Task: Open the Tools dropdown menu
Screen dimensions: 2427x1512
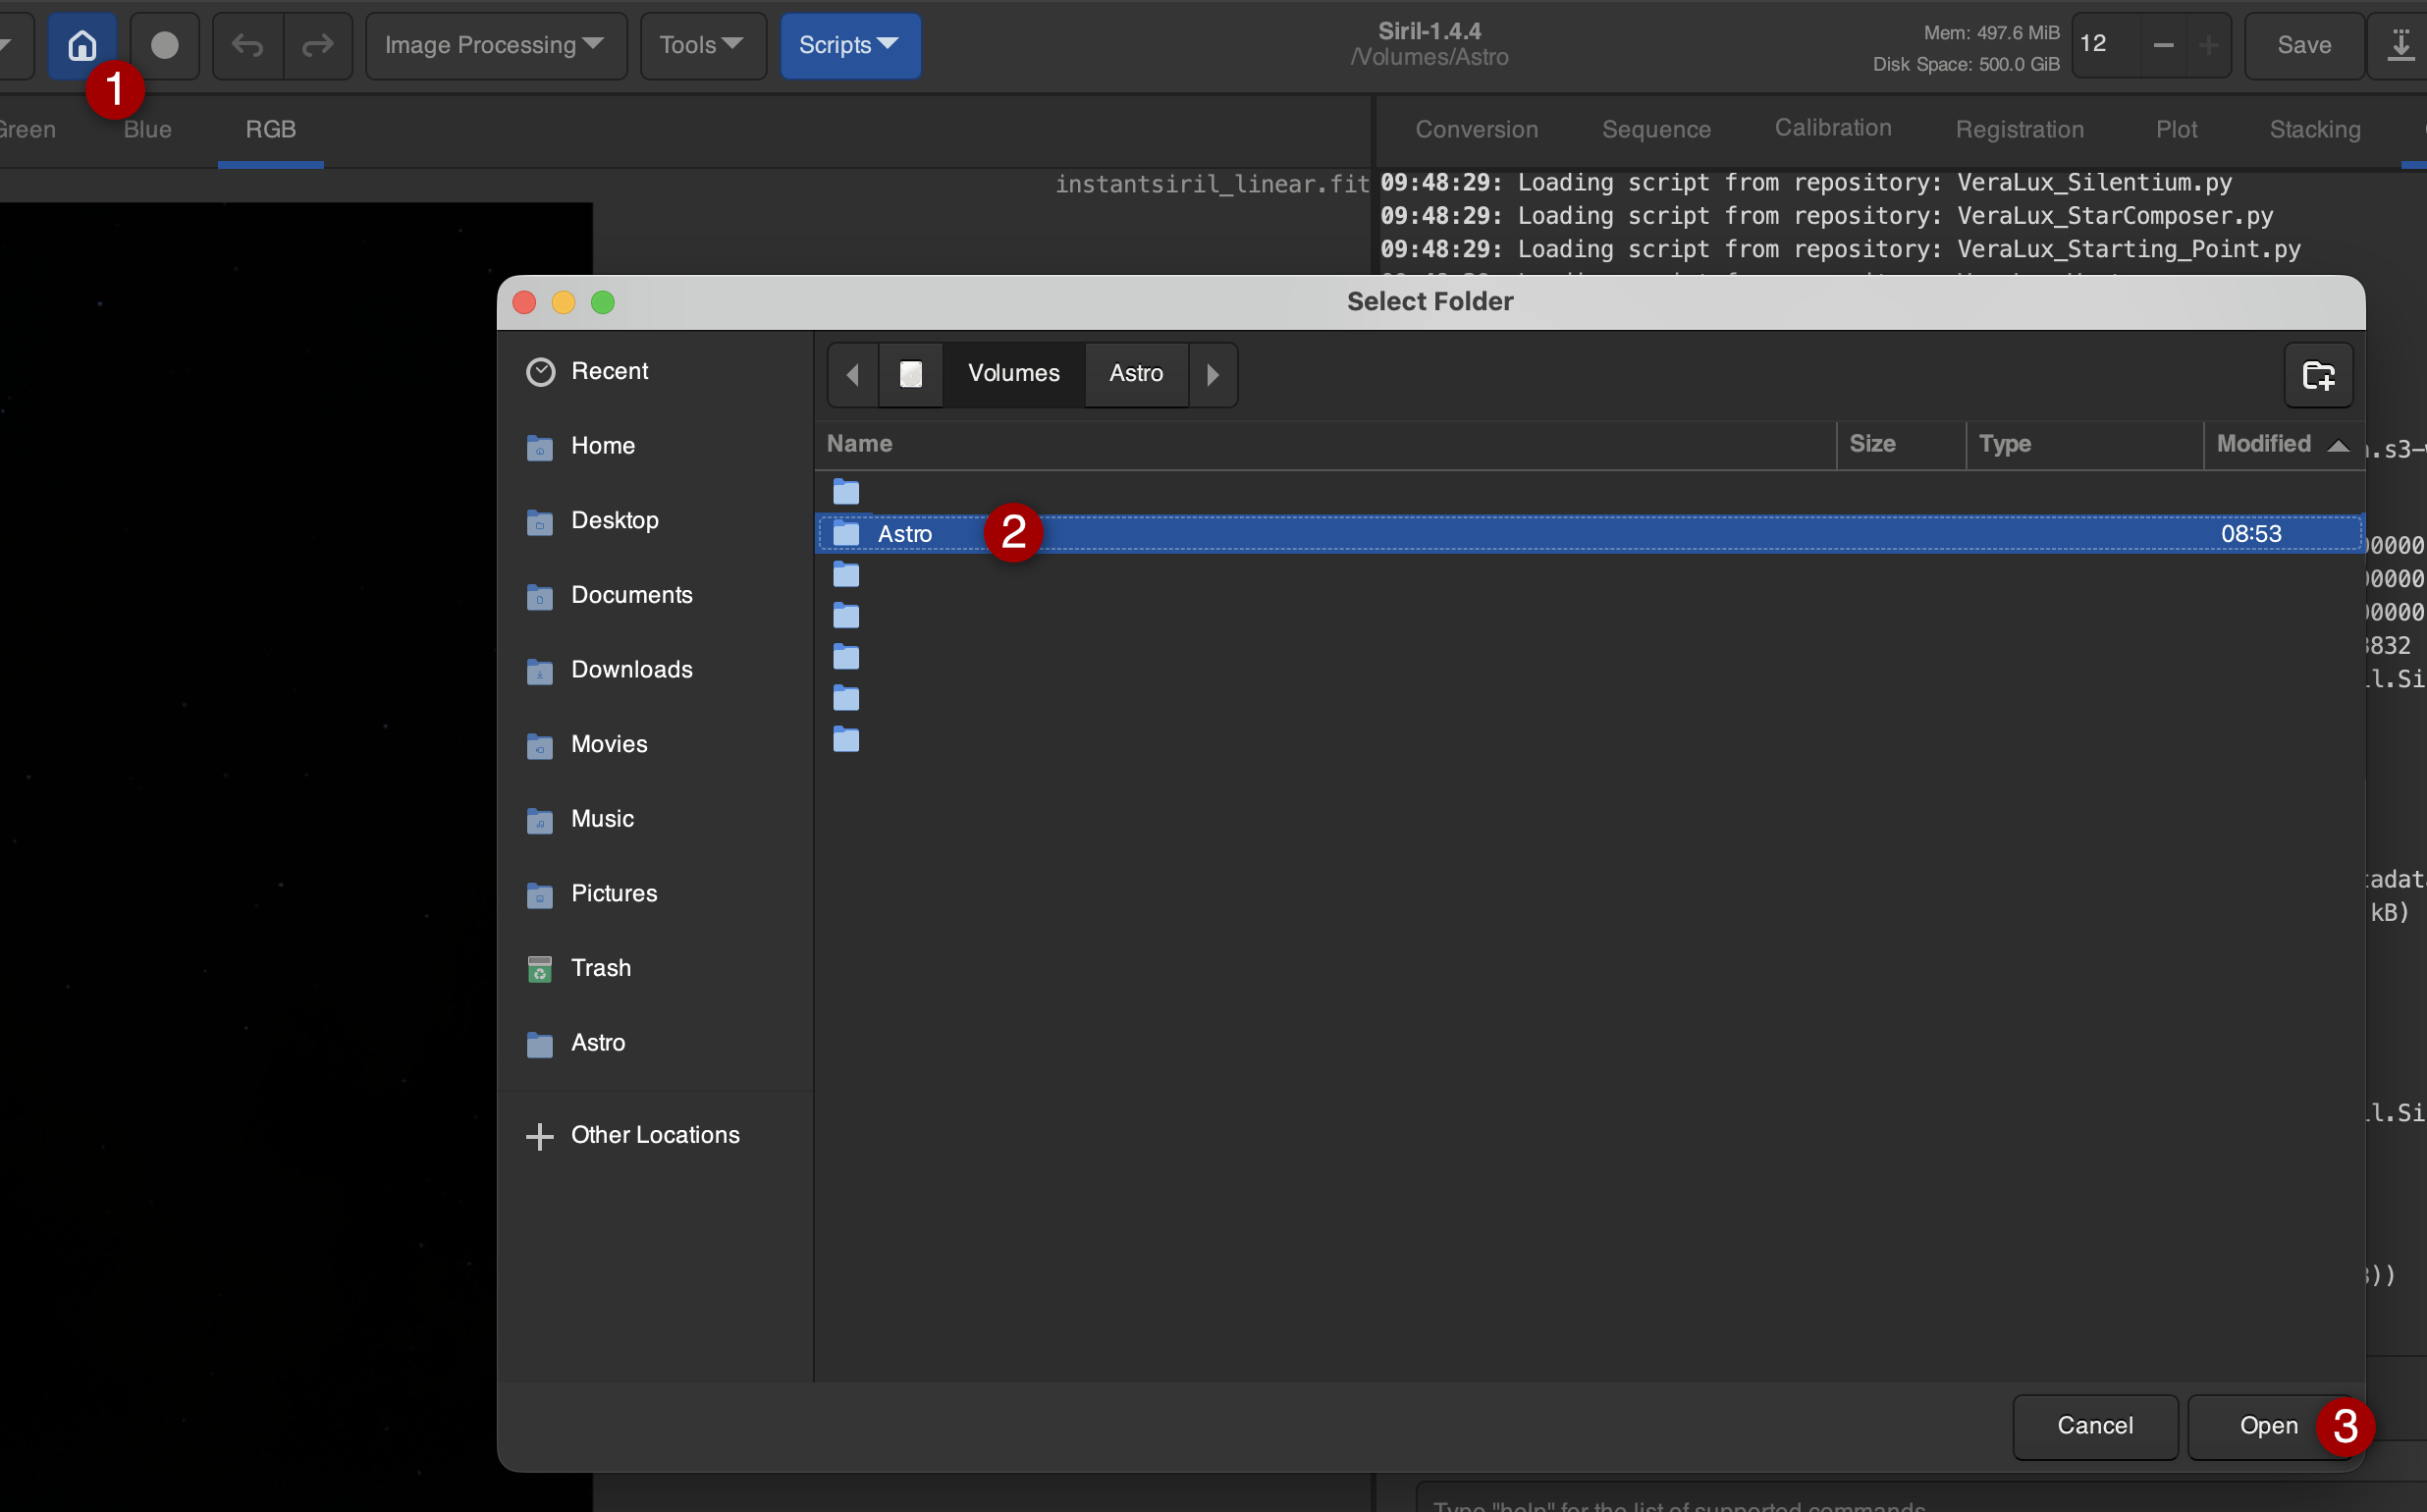Action: click(x=703, y=45)
